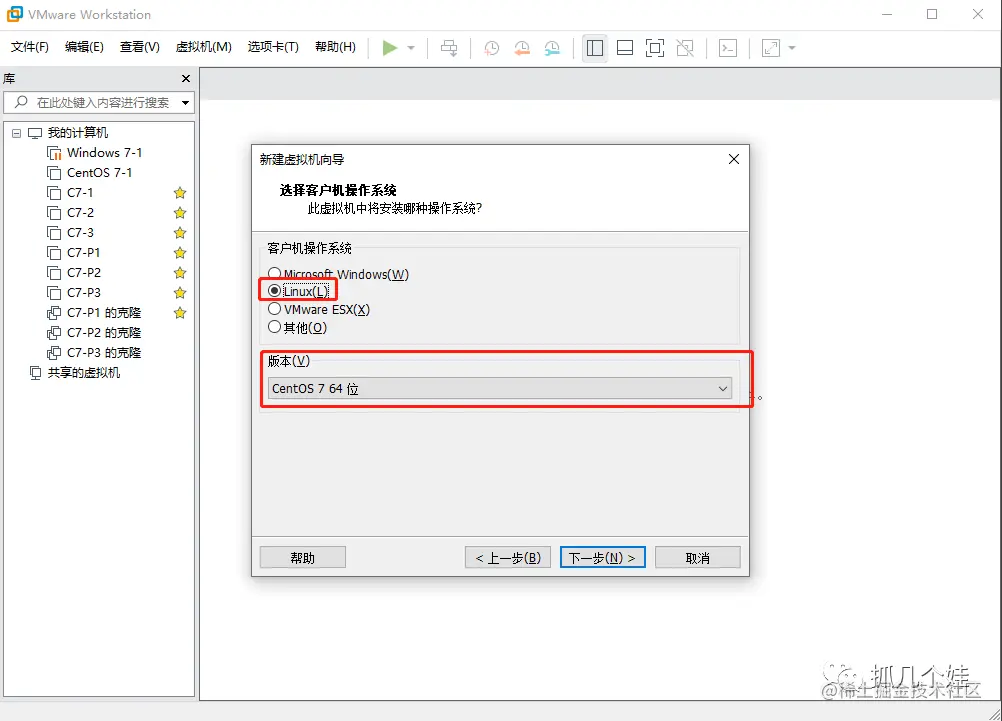Open the Snapshot Manager icon
The height and width of the screenshot is (721, 1002).
click(x=552, y=48)
